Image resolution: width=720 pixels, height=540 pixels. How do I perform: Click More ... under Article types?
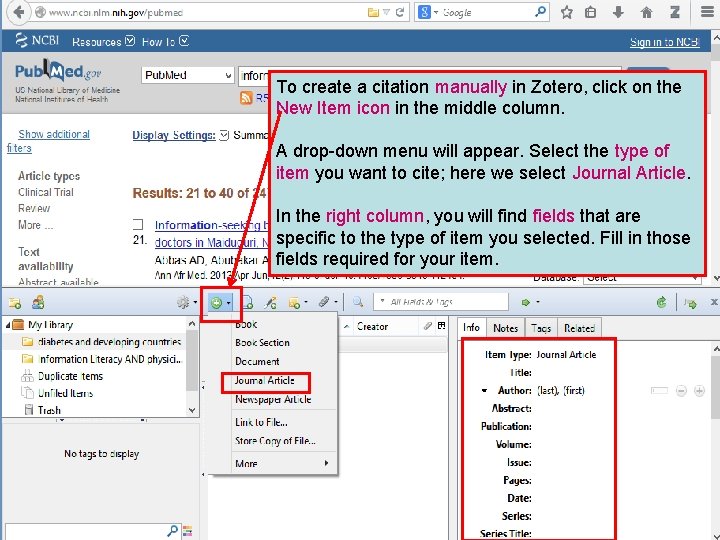(35, 225)
